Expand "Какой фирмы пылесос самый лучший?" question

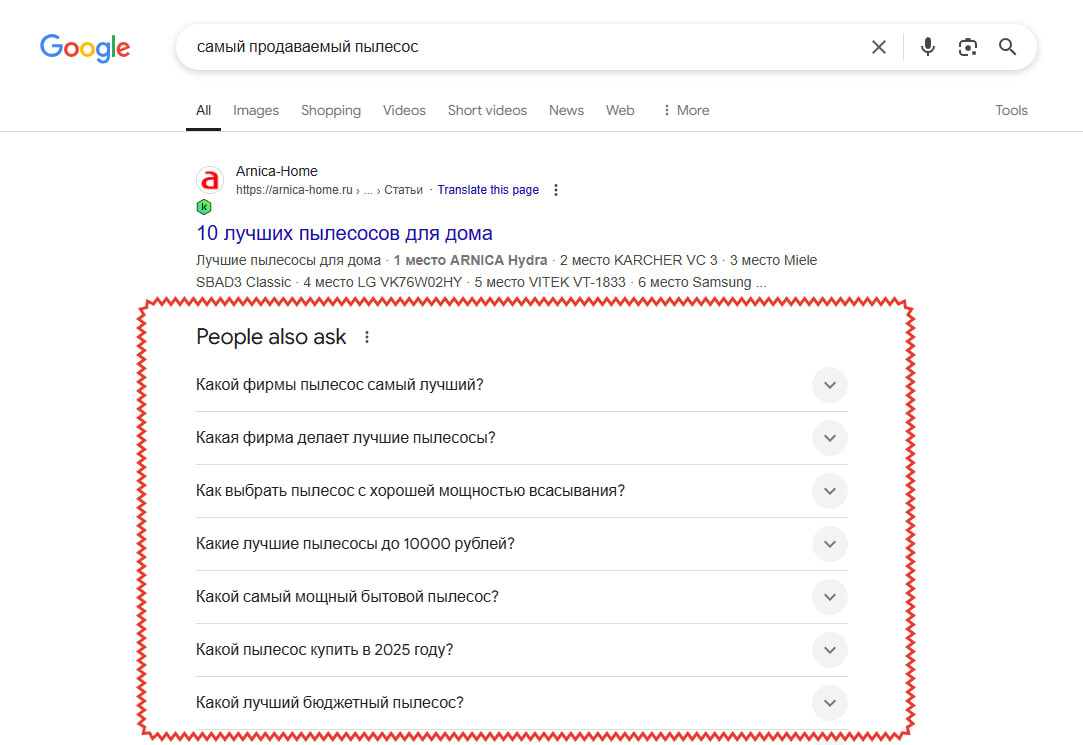click(x=829, y=385)
